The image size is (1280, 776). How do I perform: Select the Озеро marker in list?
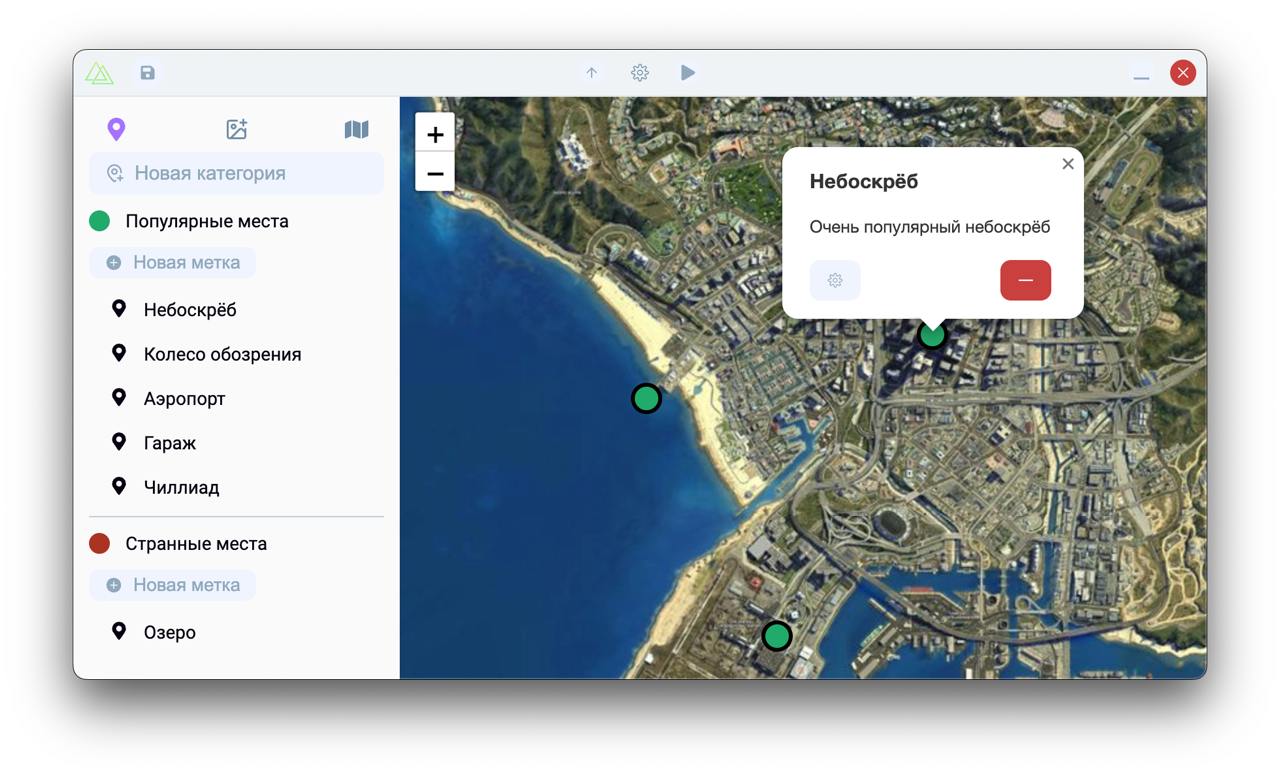click(170, 632)
